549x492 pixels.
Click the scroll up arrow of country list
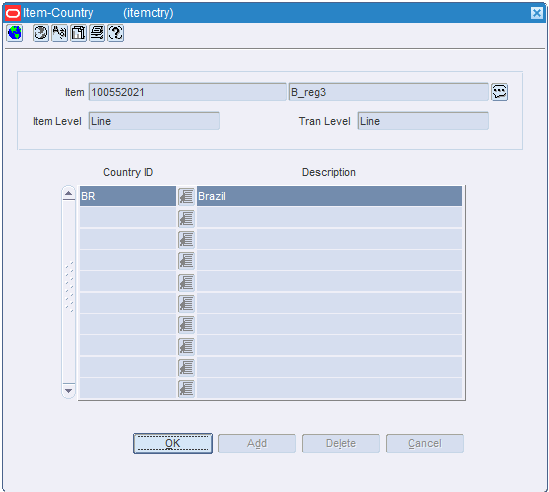(x=69, y=193)
